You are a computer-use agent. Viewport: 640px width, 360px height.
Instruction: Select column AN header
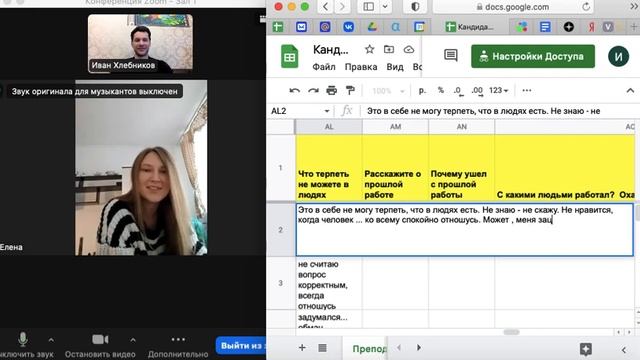[462, 127]
